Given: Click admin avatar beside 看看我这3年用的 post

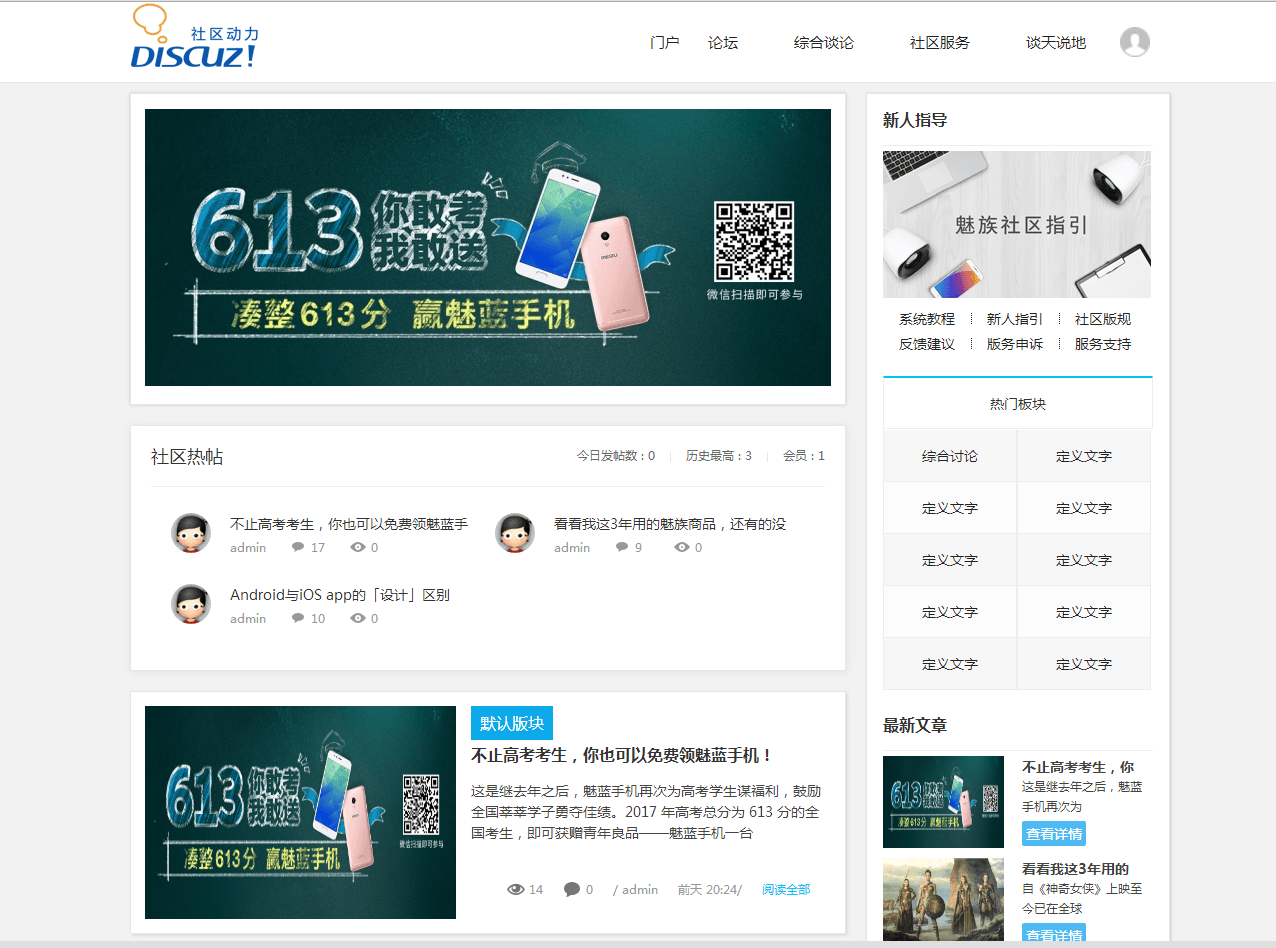Looking at the screenshot, I should 515,534.
